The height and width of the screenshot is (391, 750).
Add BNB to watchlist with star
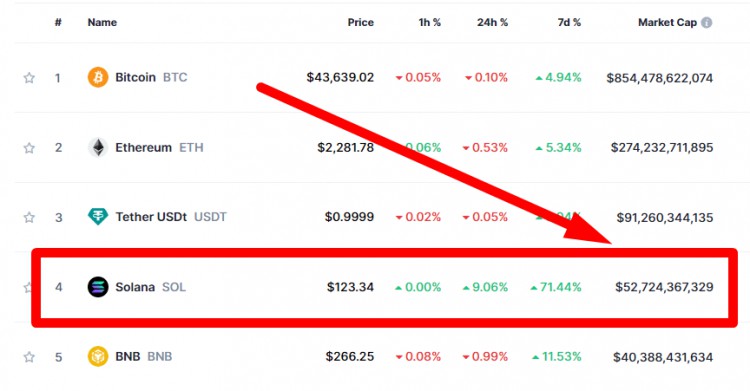tap(29, 357)
